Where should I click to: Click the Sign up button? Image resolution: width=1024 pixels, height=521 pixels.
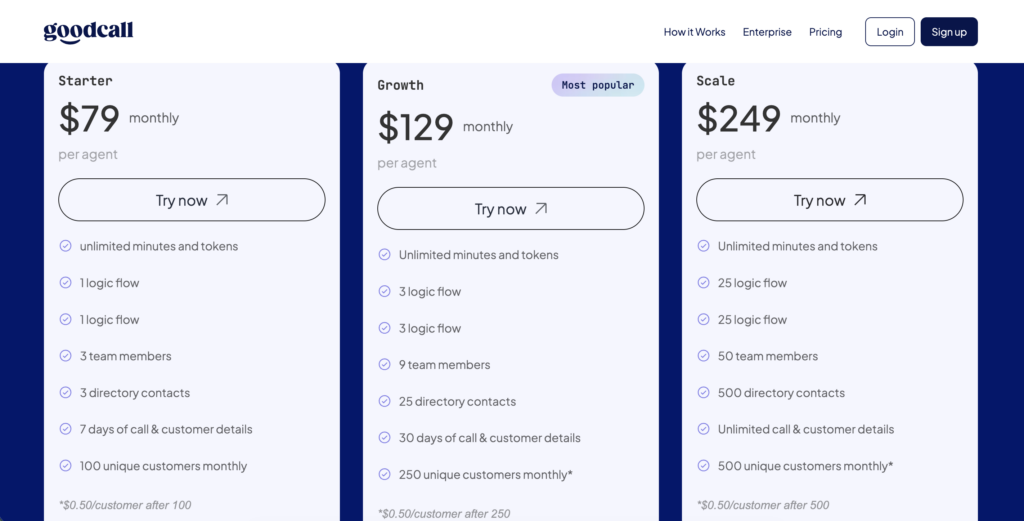pos(949,32)
